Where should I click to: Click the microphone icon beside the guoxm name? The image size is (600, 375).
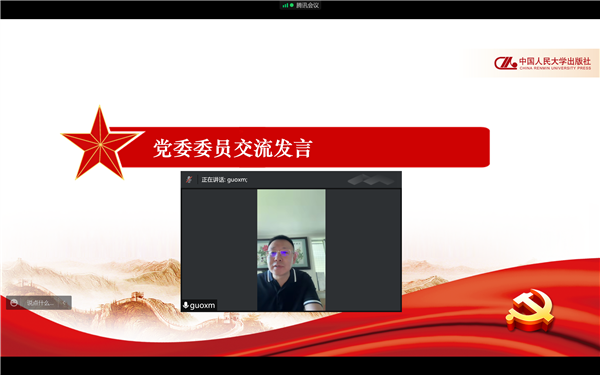tap(186, 305)
